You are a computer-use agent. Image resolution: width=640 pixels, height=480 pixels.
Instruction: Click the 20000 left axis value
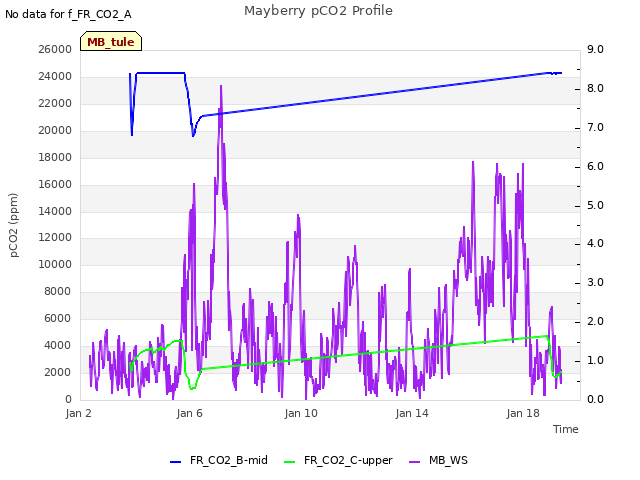(x=55, y=130)
